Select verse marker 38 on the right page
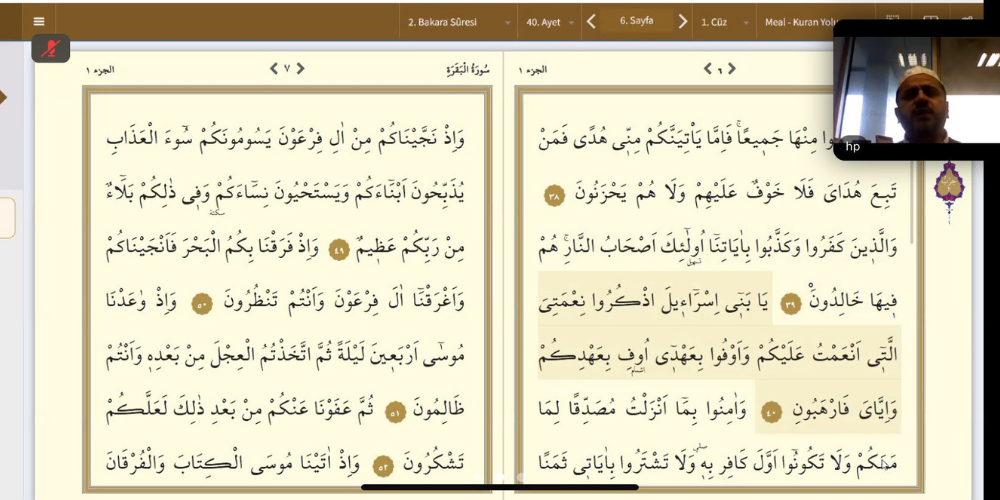 pyautogui.click(x=555, y=192)
